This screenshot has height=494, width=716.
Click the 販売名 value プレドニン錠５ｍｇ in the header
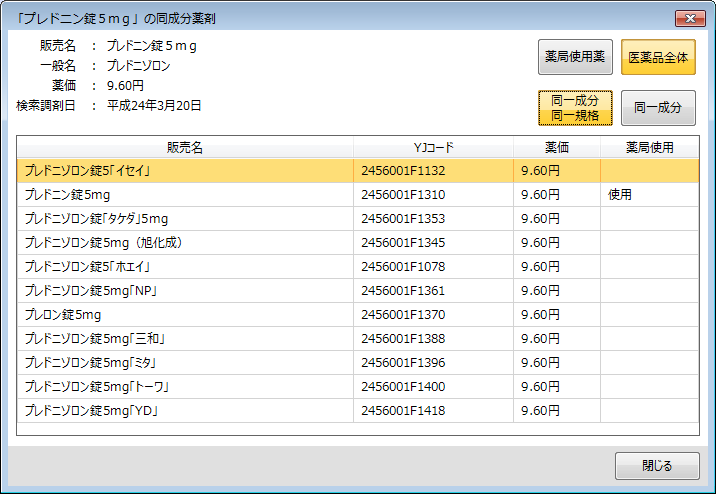pyautogui.click(x=152, y=46)
